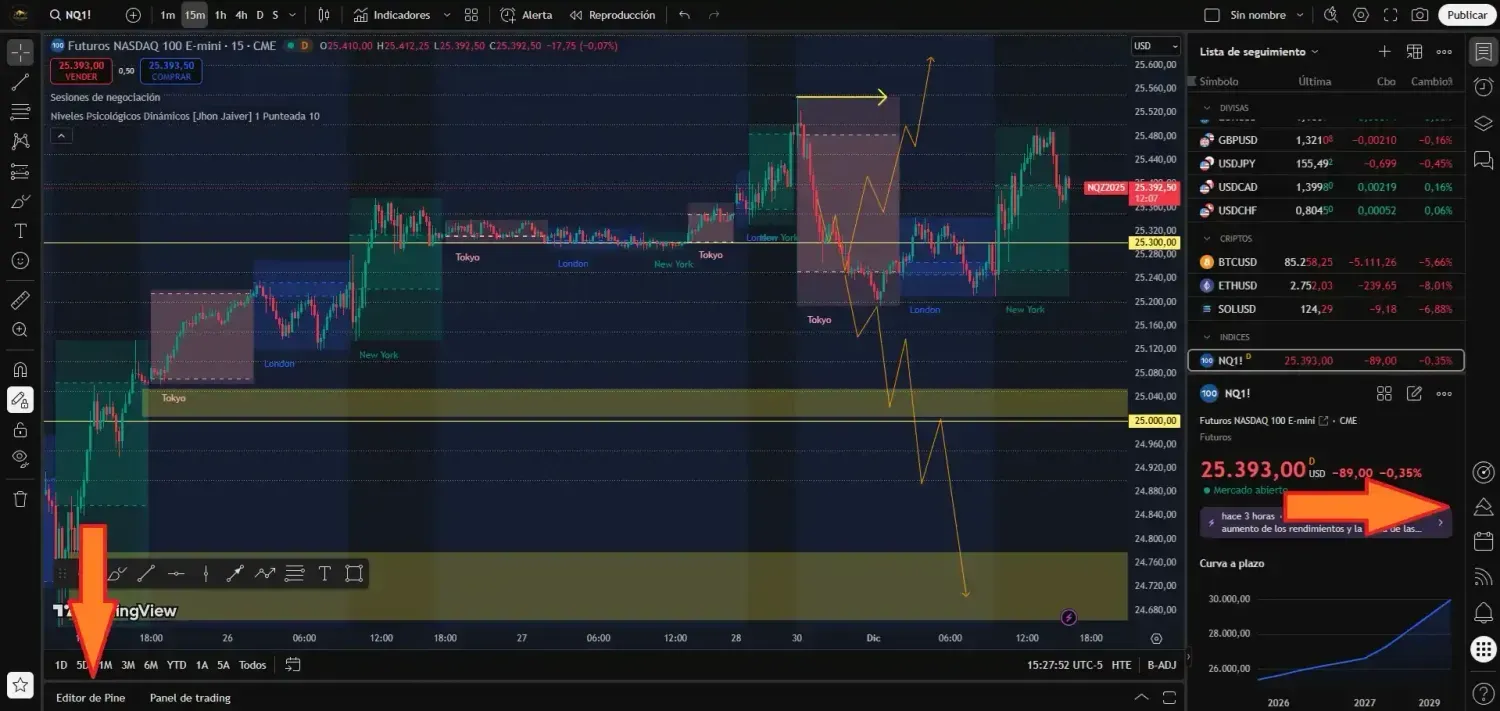Click the COMPRAR 25.393,50 button
The width and height of the screenshot is (1500, 711).
point(171,71)
